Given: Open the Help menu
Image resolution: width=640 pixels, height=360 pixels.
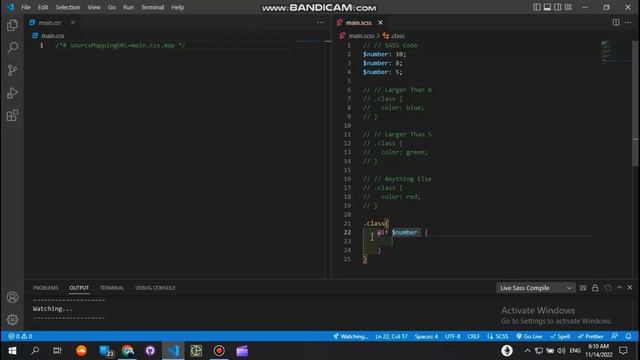Looking at the screenshot, I should 178,7.
